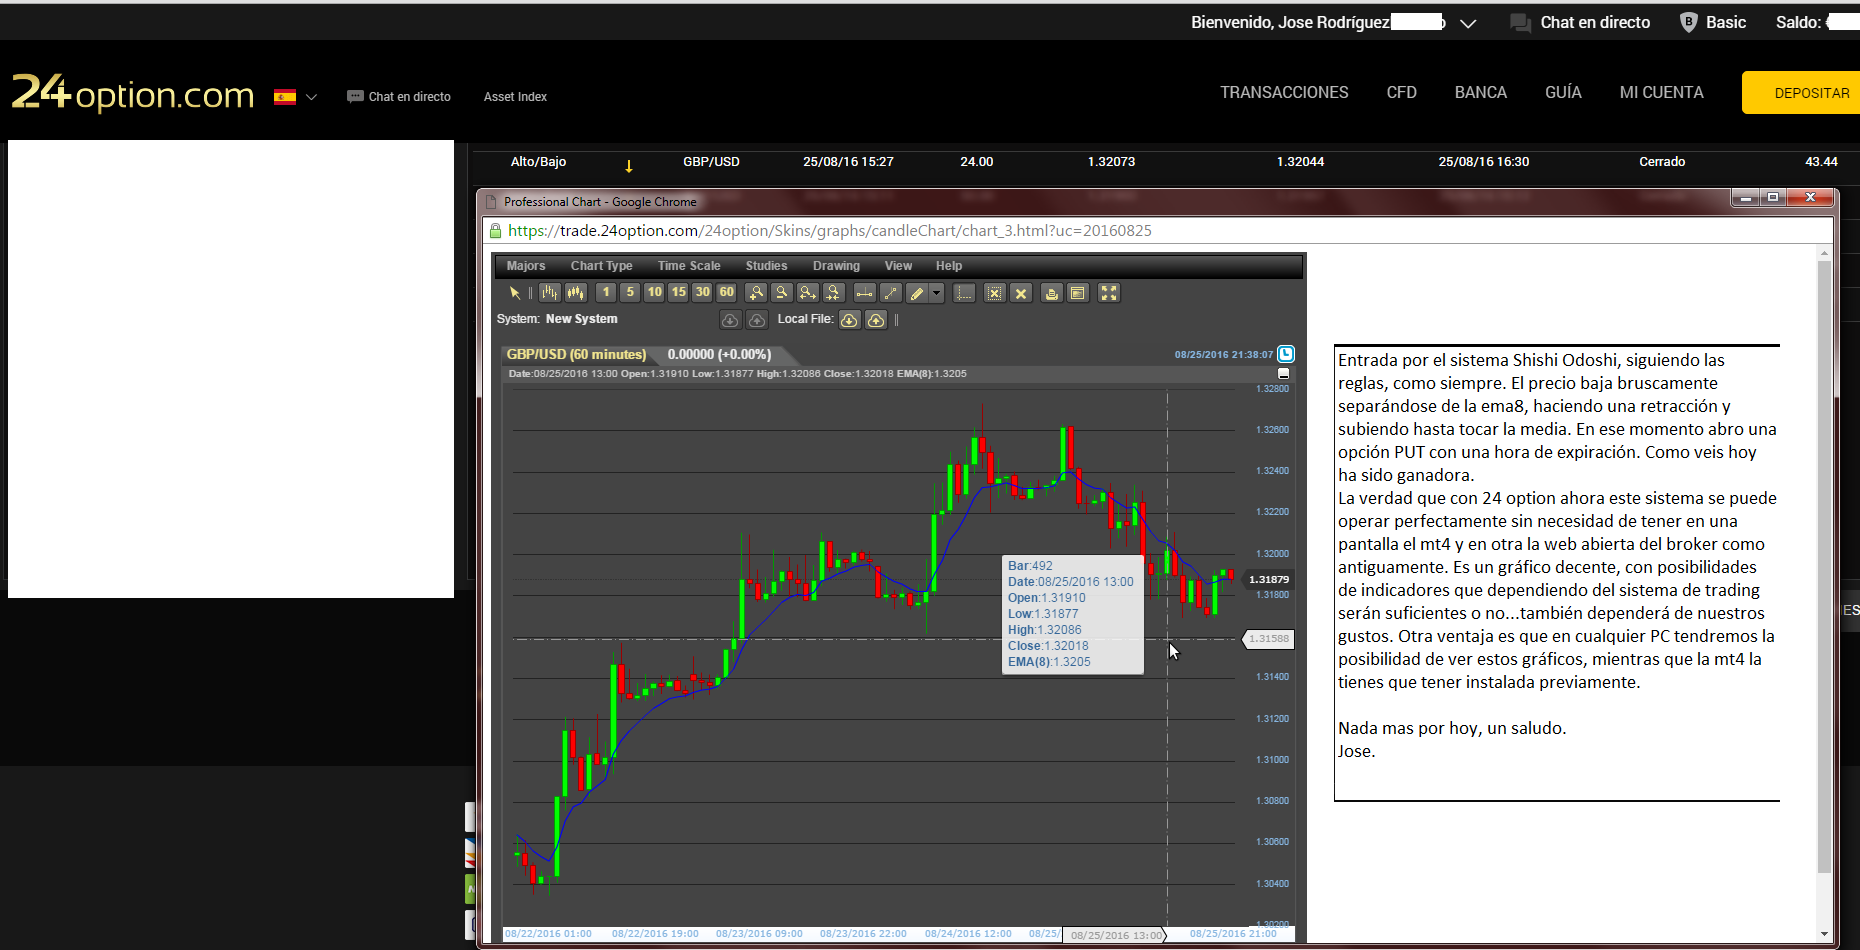Click the 1.31879 current price label
Screen dimensions: 1860x950
[1268, 579]
